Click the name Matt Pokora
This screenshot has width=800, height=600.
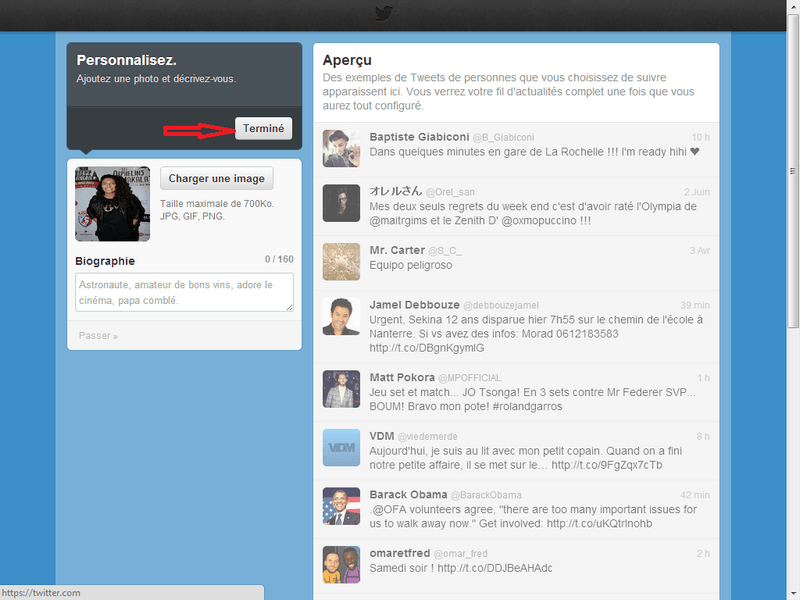tap(402, 377)
